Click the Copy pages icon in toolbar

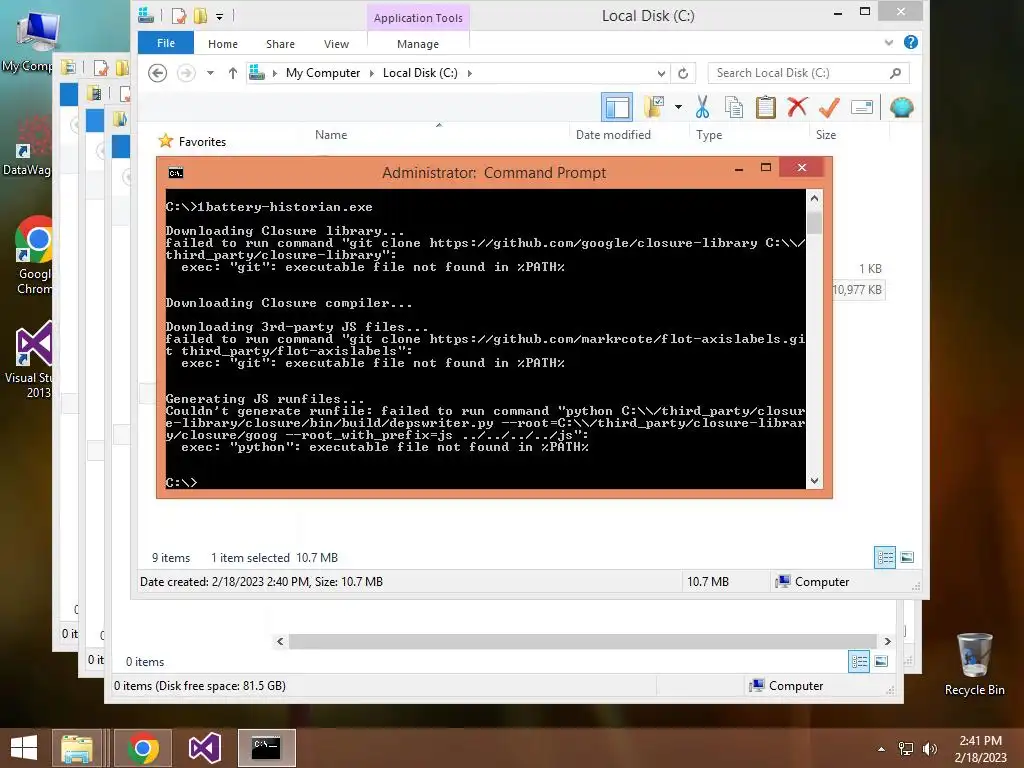point(734,107)
